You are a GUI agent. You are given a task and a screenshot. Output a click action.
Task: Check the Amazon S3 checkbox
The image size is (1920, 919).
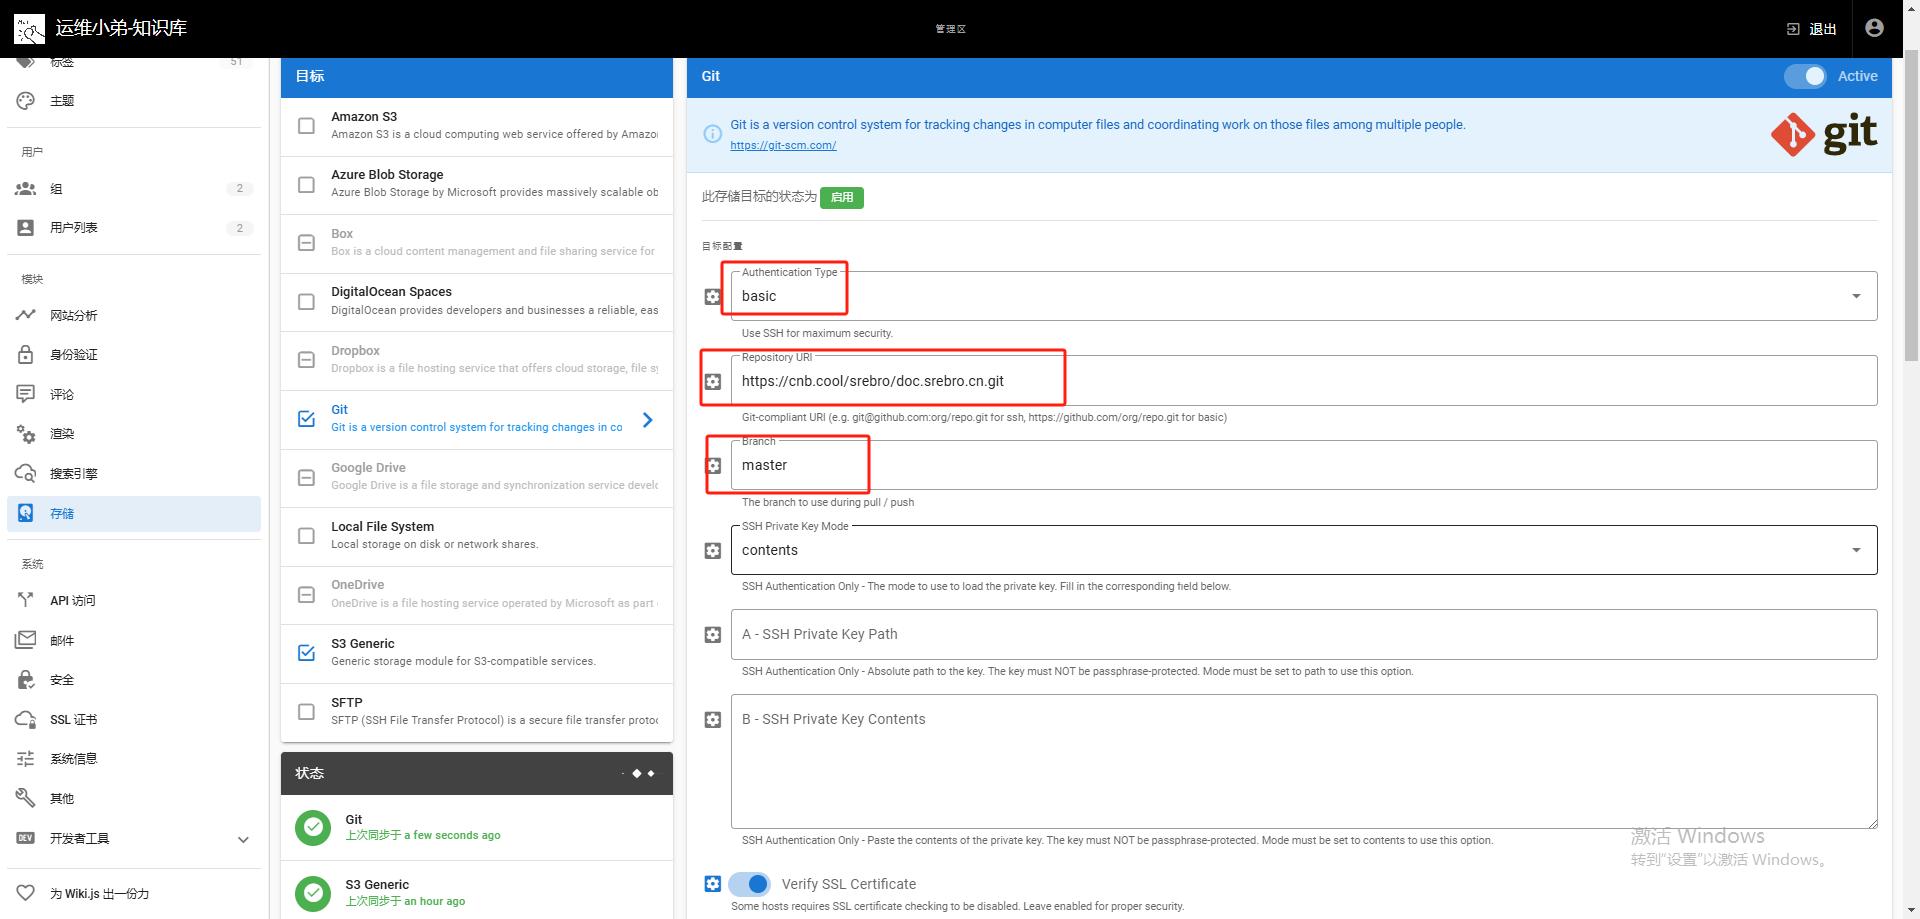click(x=307, y=126)
